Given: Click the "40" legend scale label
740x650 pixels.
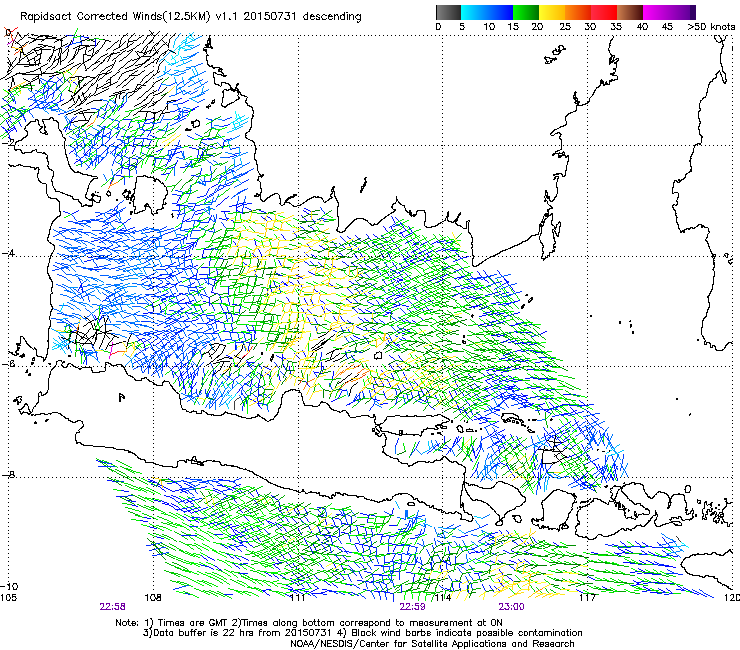Looking at the screenshot, I should point(642,27).
